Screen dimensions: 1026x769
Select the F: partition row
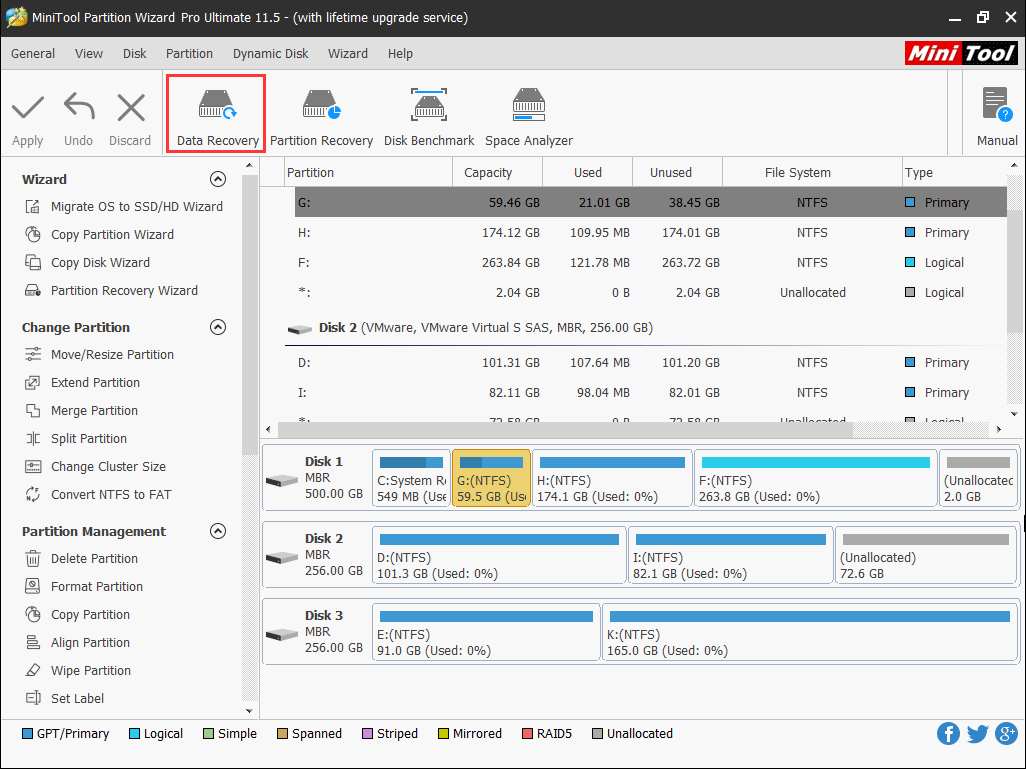(650, 263)
